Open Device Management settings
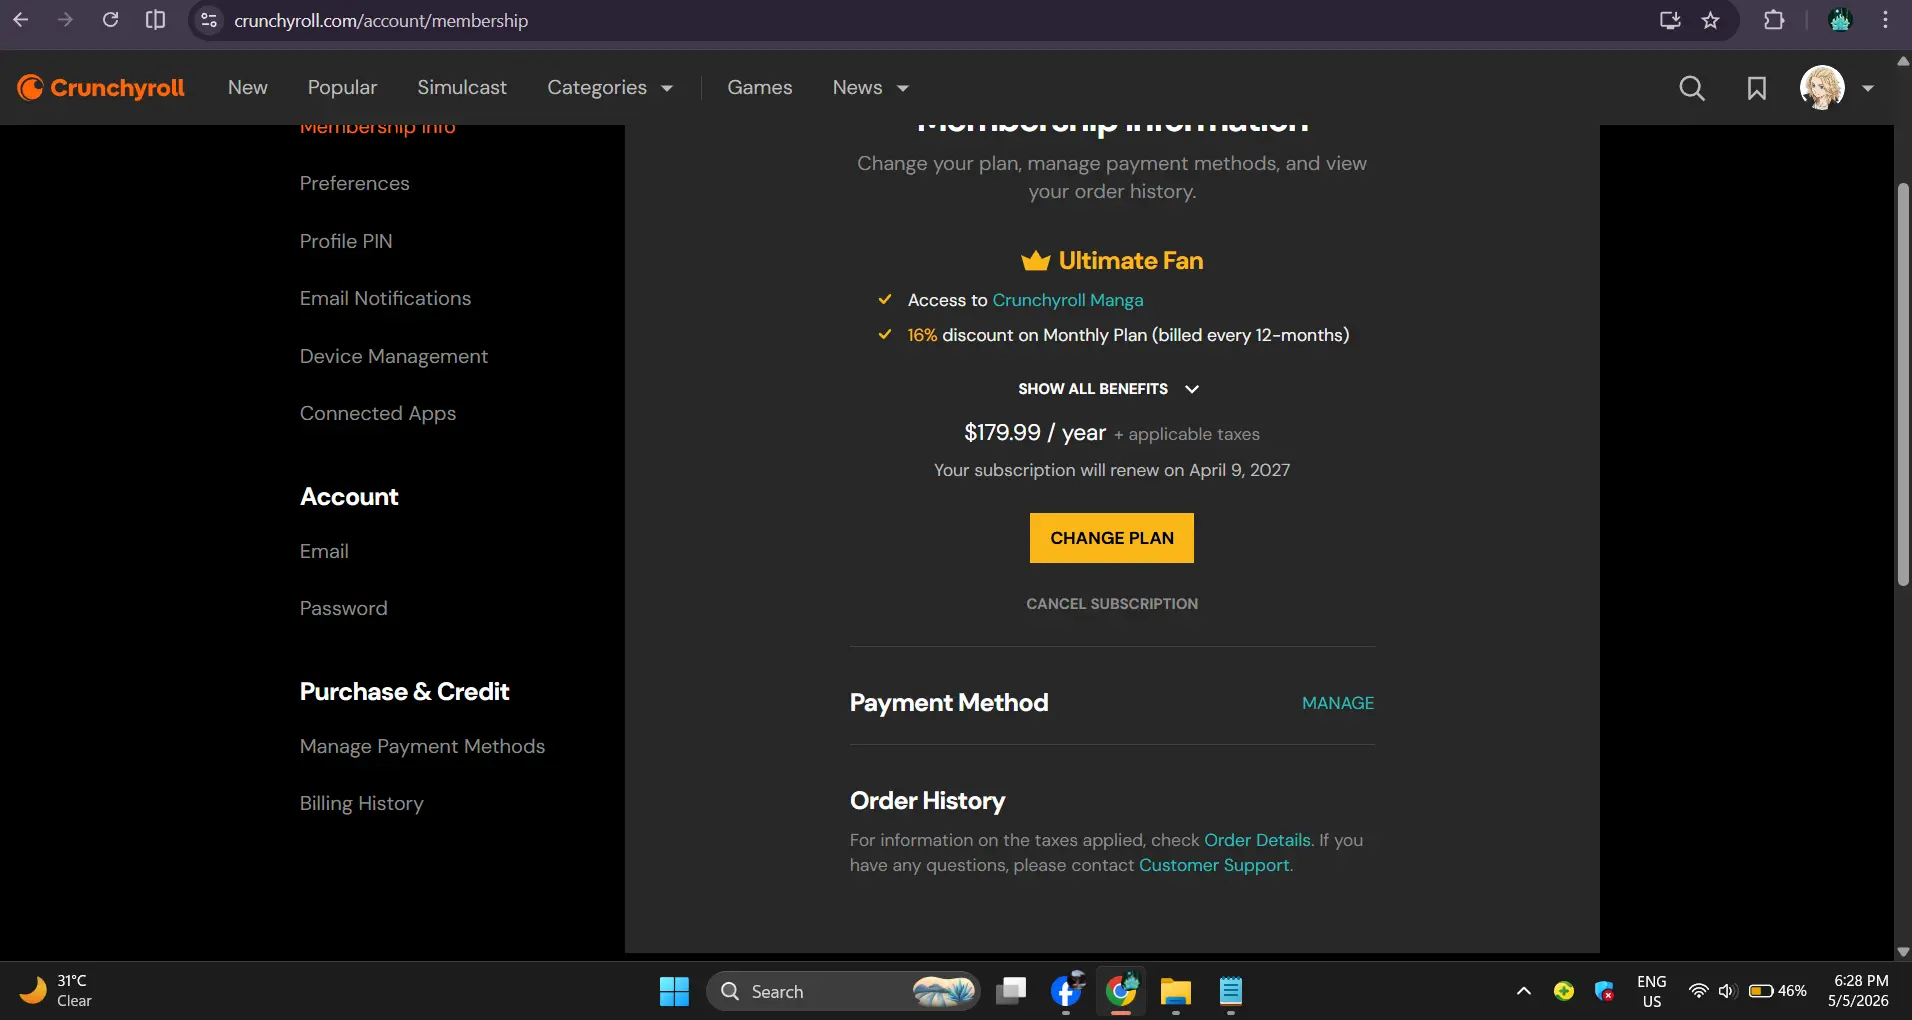 coord(394,356)
